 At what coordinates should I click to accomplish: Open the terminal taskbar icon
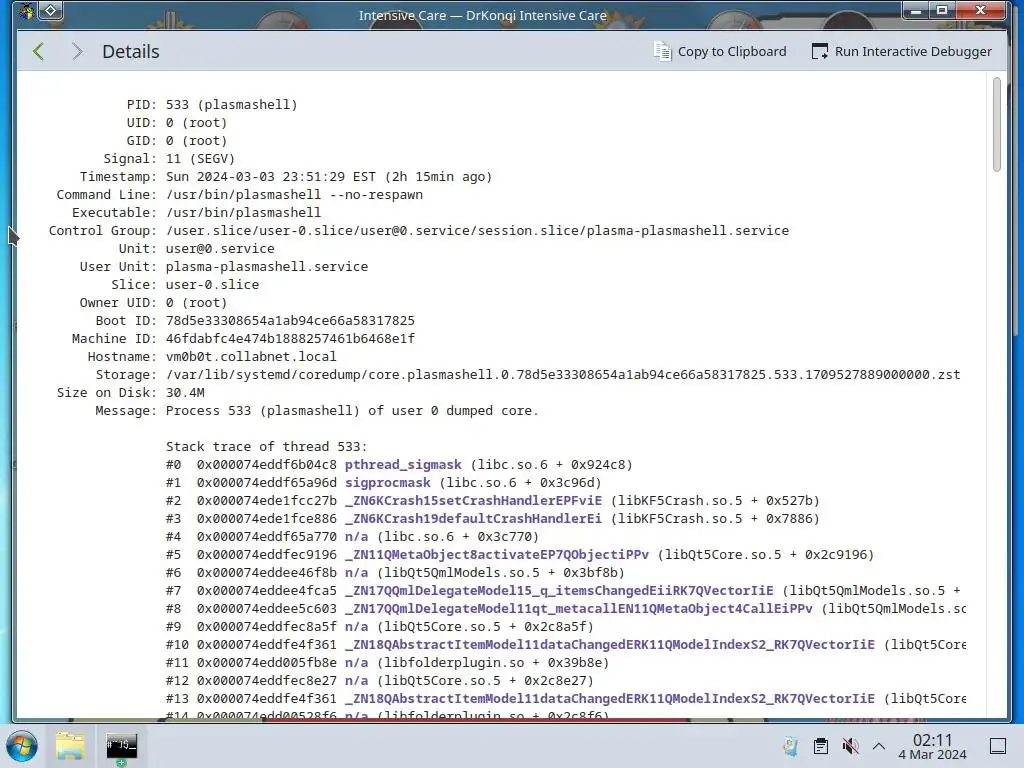coord(121,746)
